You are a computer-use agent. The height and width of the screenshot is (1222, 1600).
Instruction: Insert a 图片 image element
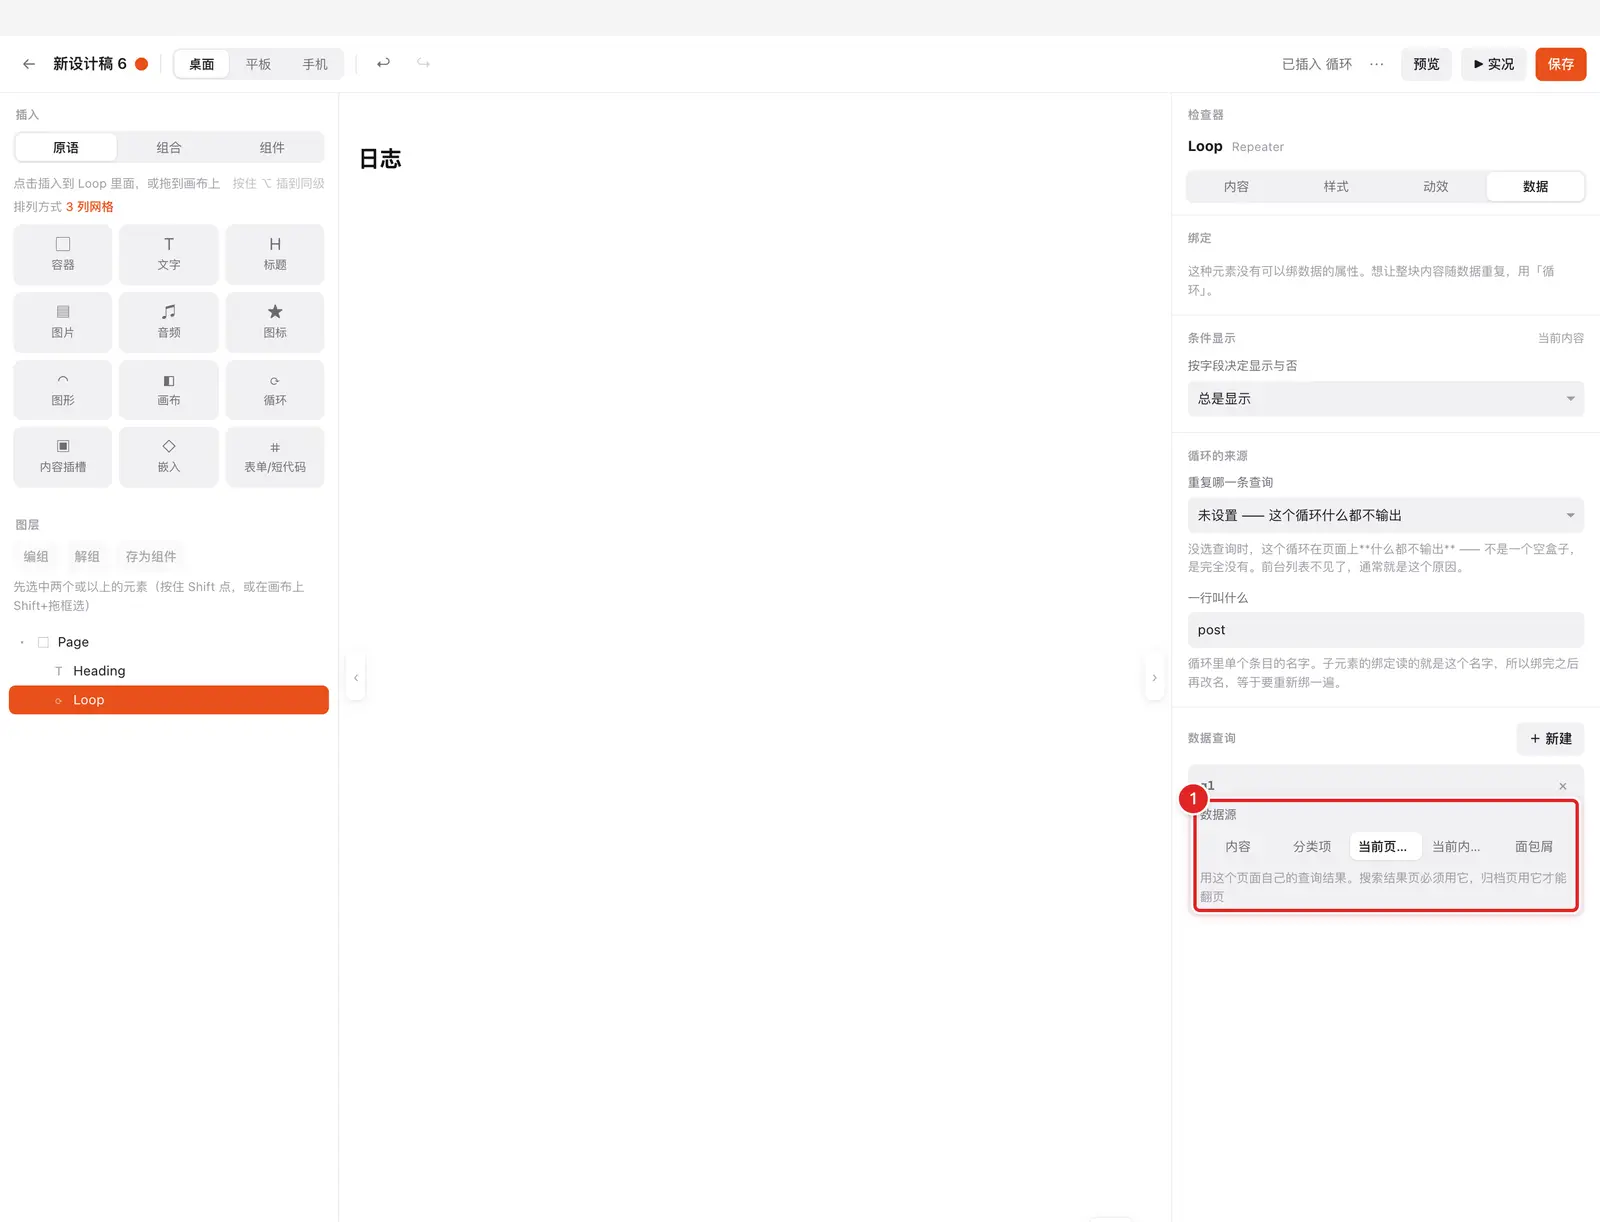[x=63, y=322]
